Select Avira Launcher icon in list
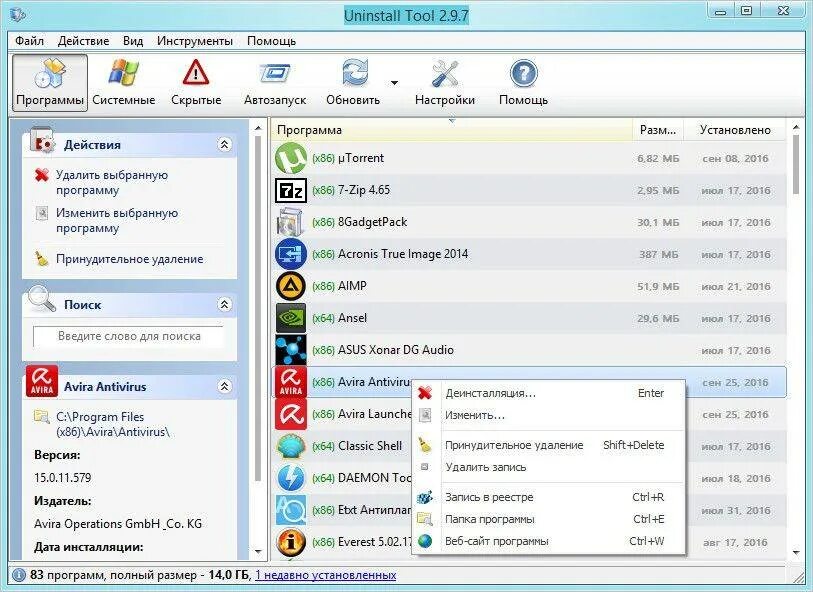Screen dimensions: 813x592 coord(290,414)
